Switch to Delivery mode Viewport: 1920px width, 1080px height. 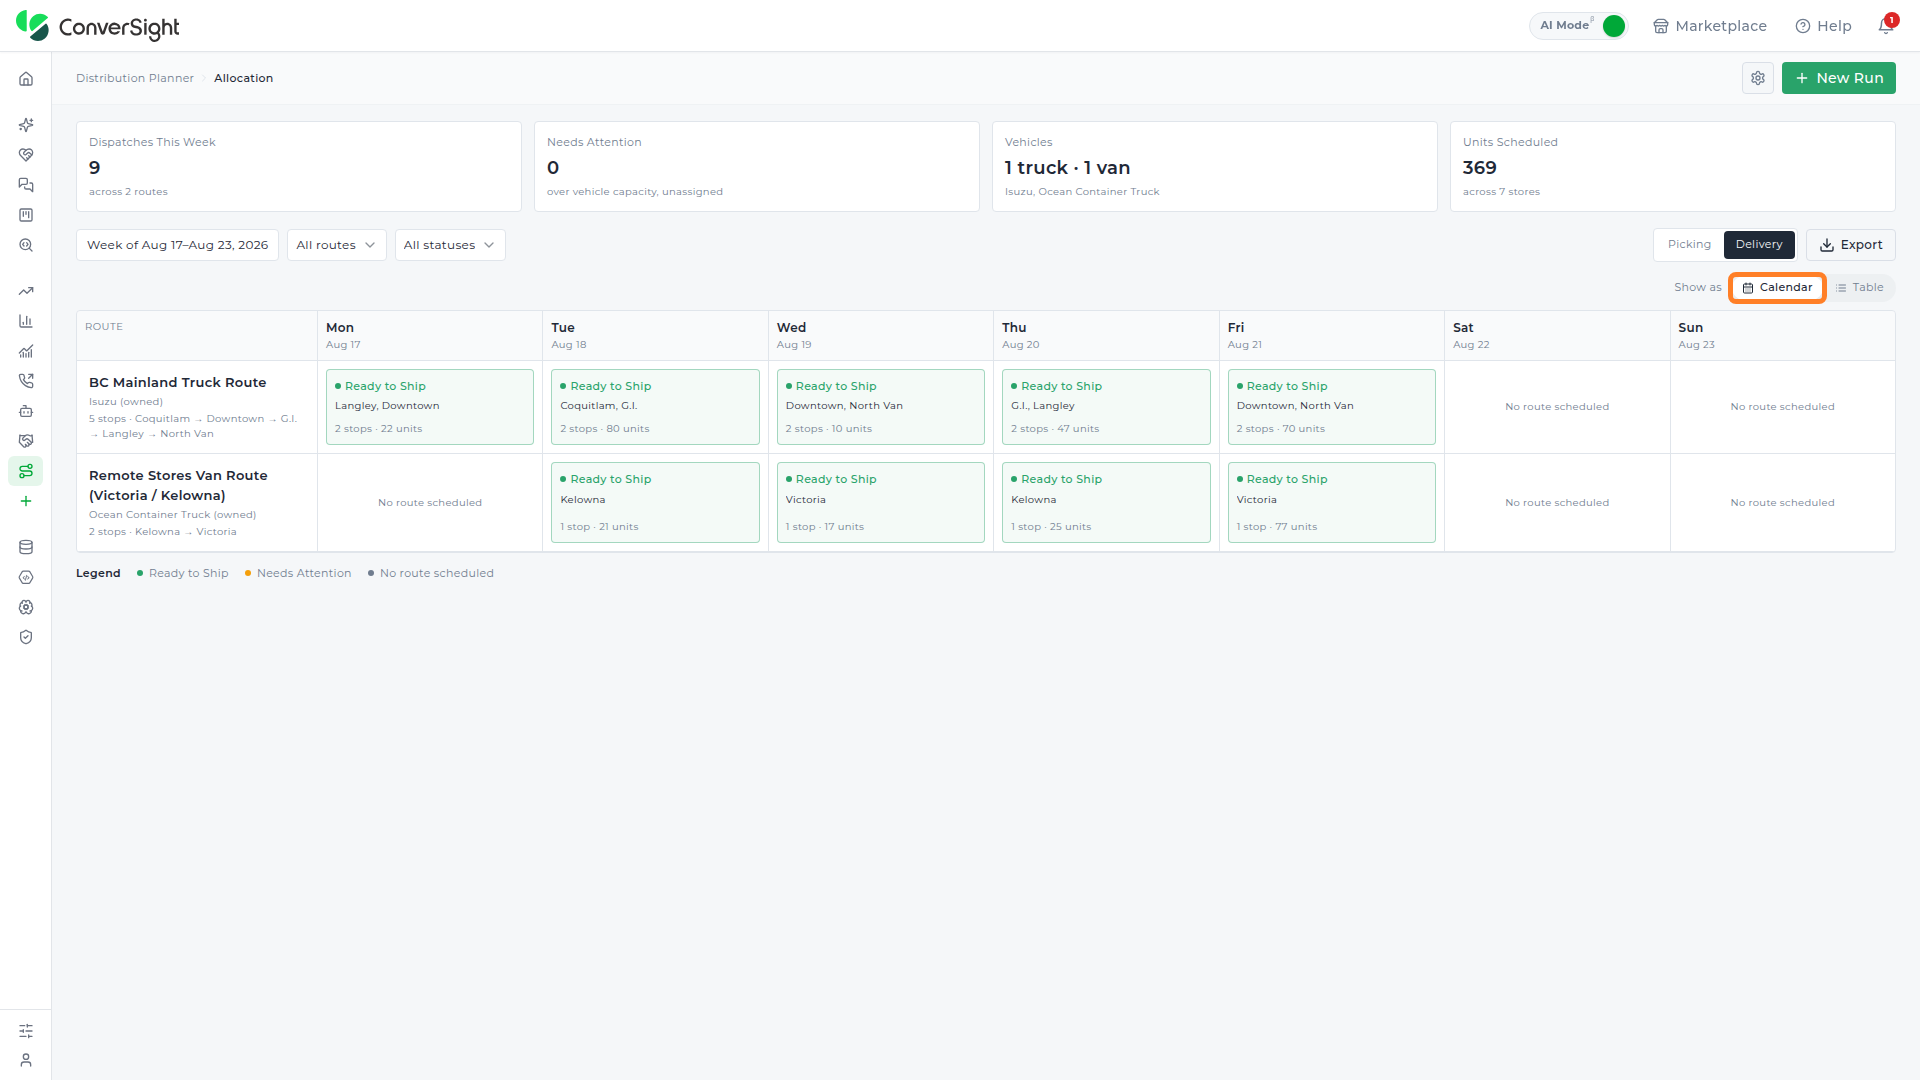[x=1759, y=245]
